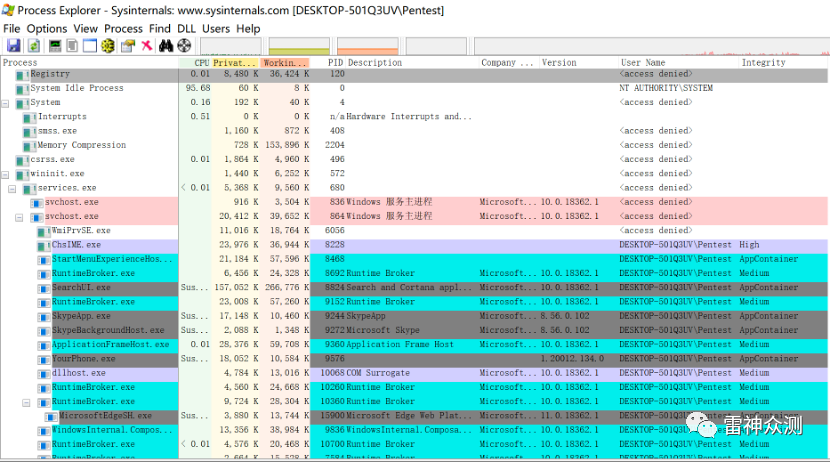Open the Options menu
This screenshot has height=462, width=830.
coord(47,29)
